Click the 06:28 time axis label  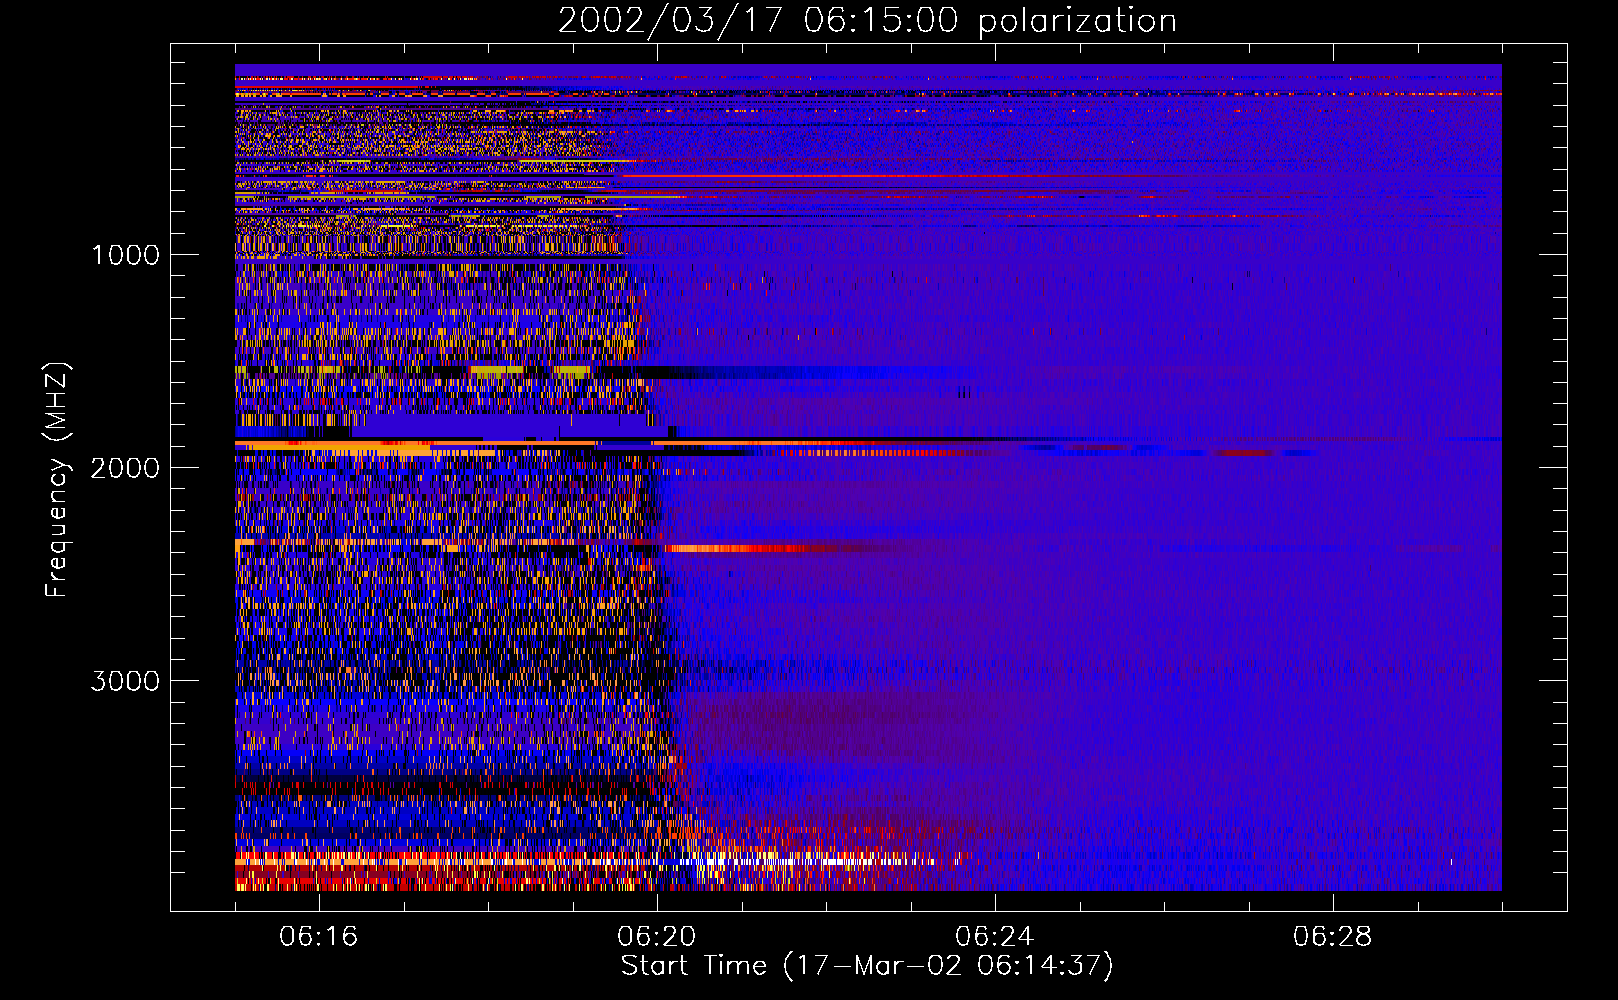coord(1333,937)
